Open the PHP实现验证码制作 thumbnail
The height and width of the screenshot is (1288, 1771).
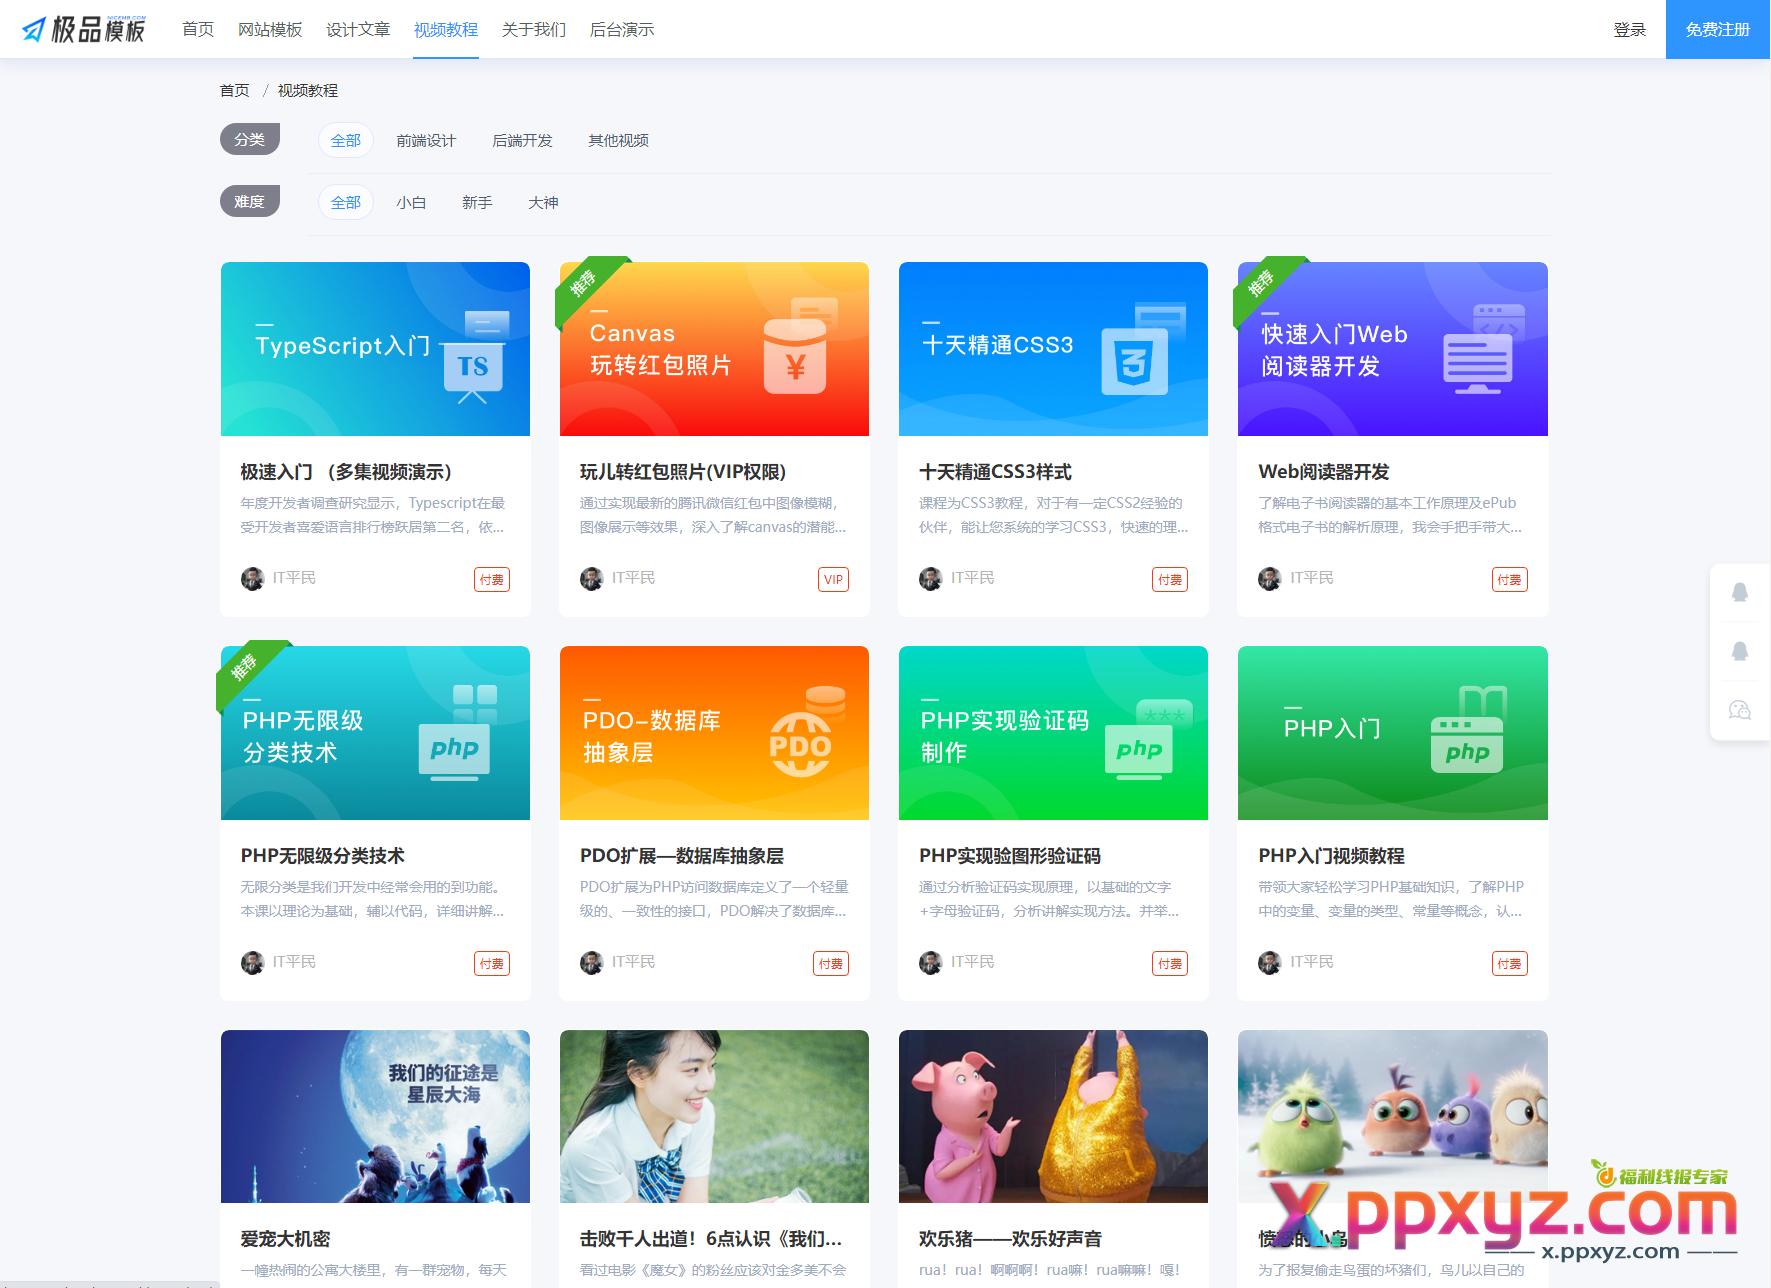tap(1053, 733)
